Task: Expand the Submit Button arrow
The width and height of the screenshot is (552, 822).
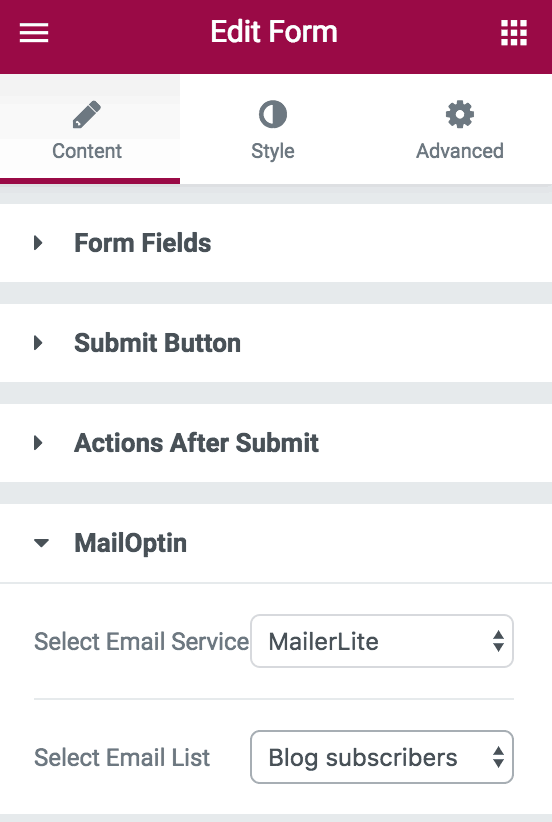Action: (x=38, y=343)
